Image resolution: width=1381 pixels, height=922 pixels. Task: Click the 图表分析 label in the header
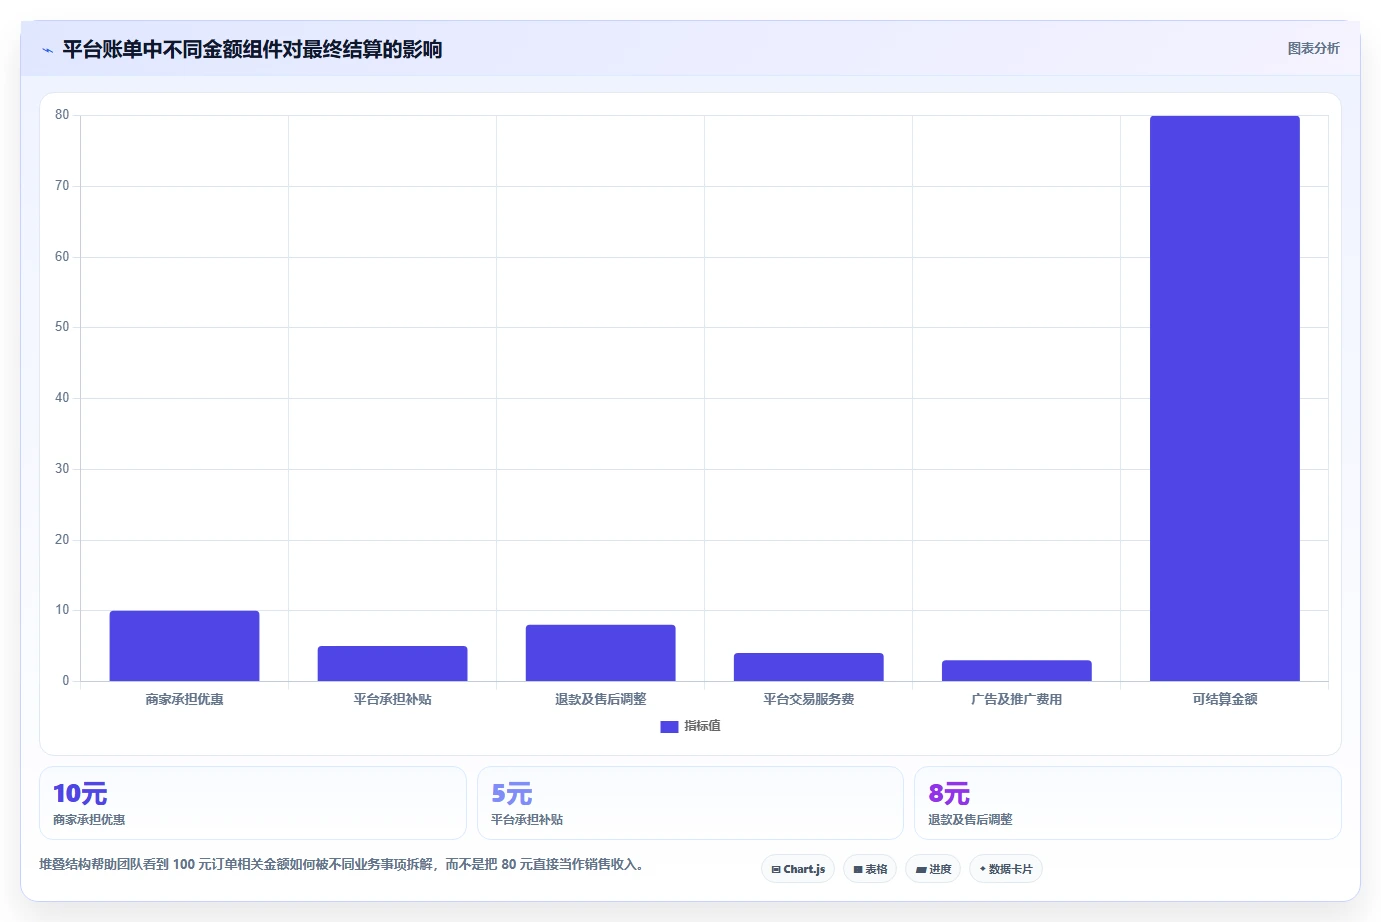1313,48
